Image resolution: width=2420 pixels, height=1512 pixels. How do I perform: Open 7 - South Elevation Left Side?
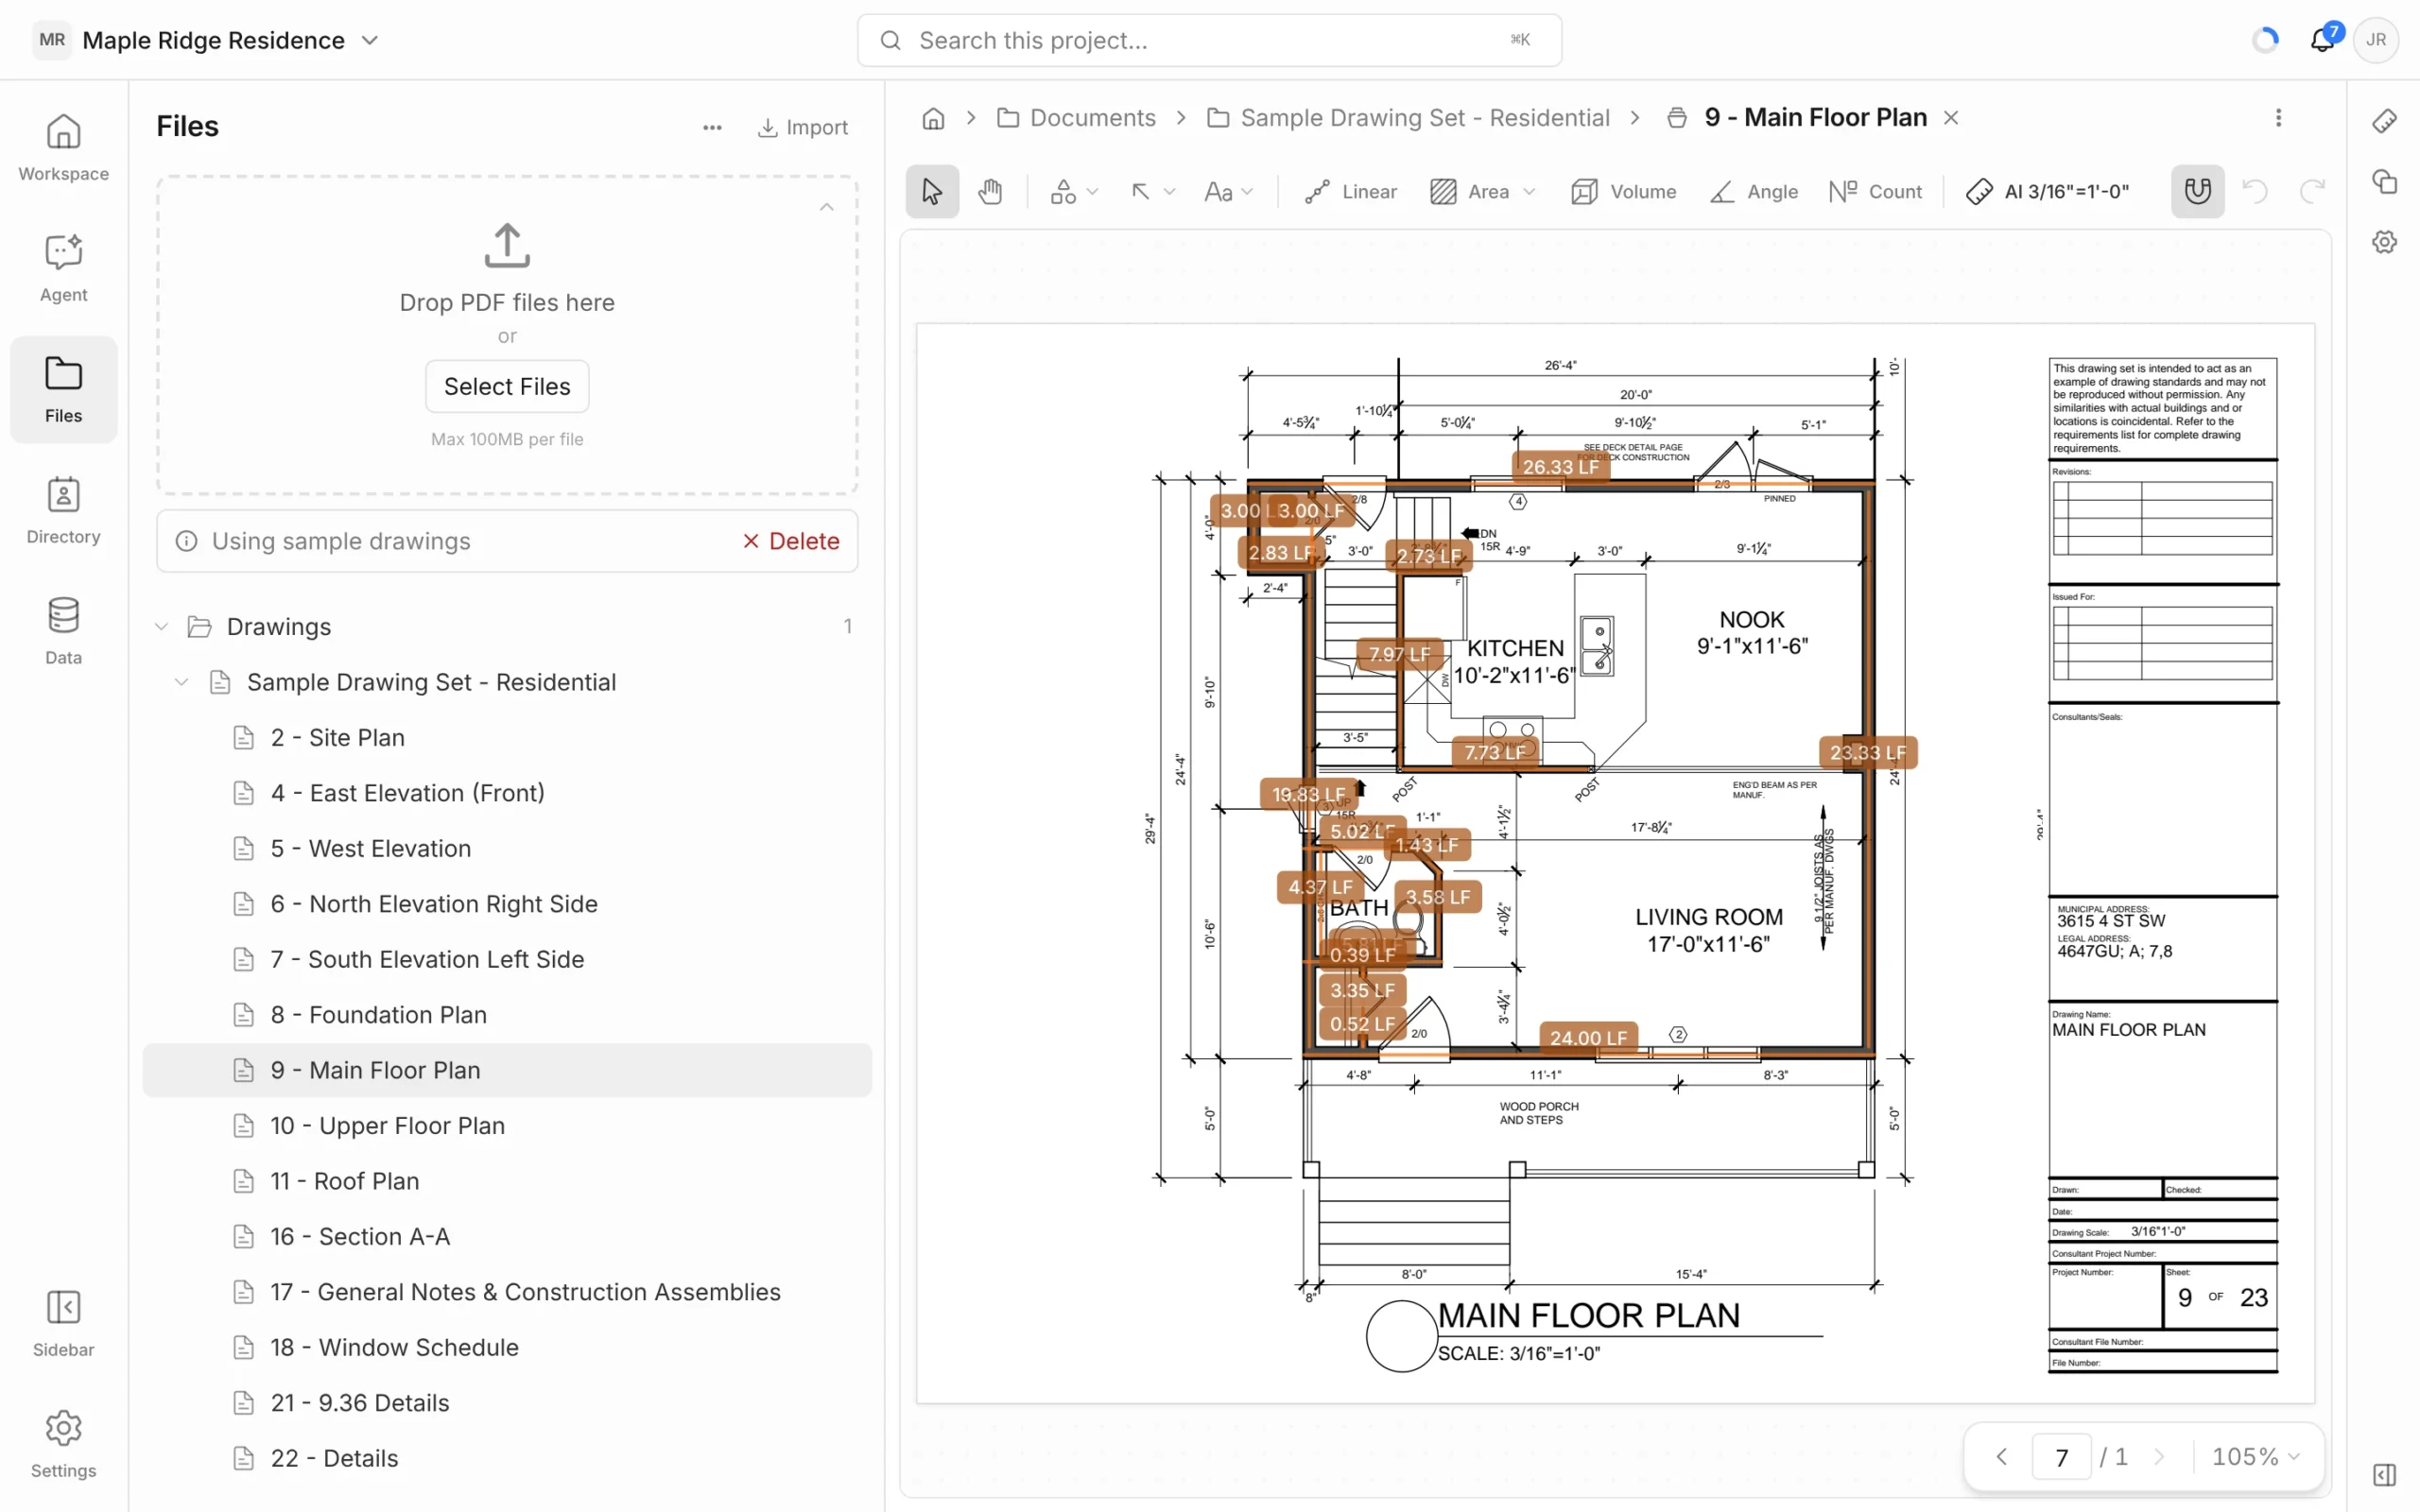(507, 959)
